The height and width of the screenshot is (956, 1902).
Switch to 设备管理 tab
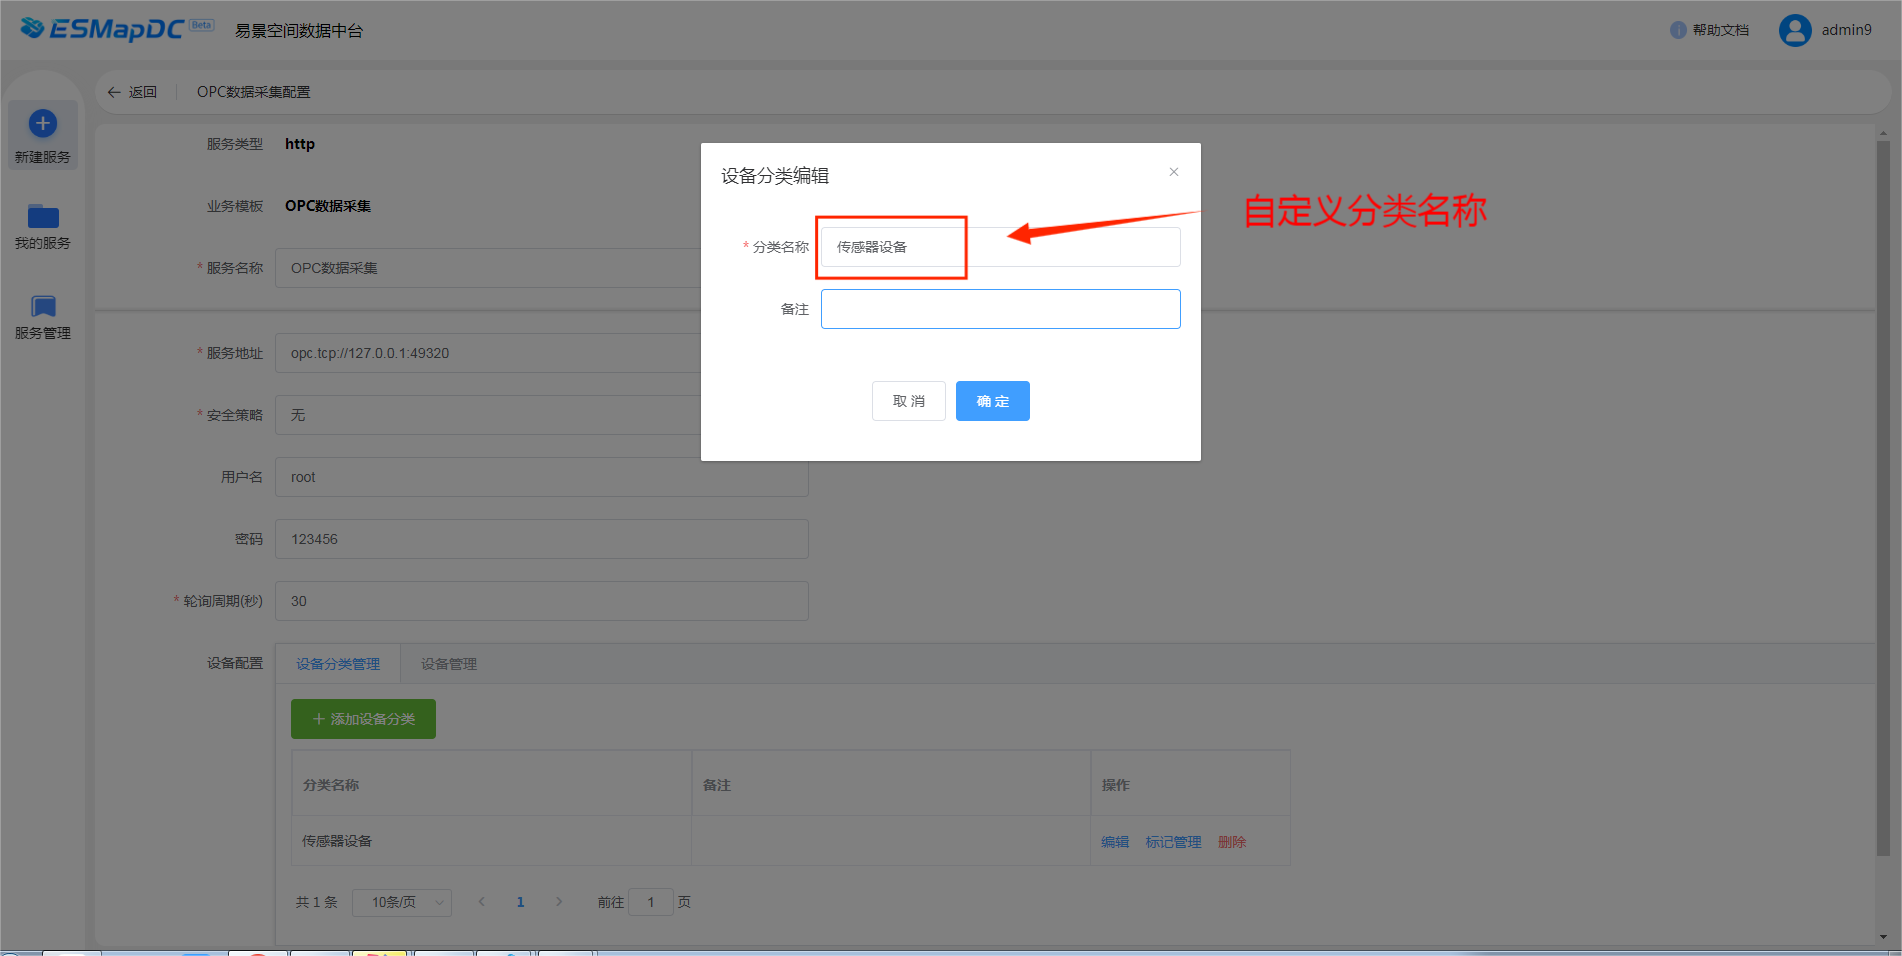pos(448,664)
